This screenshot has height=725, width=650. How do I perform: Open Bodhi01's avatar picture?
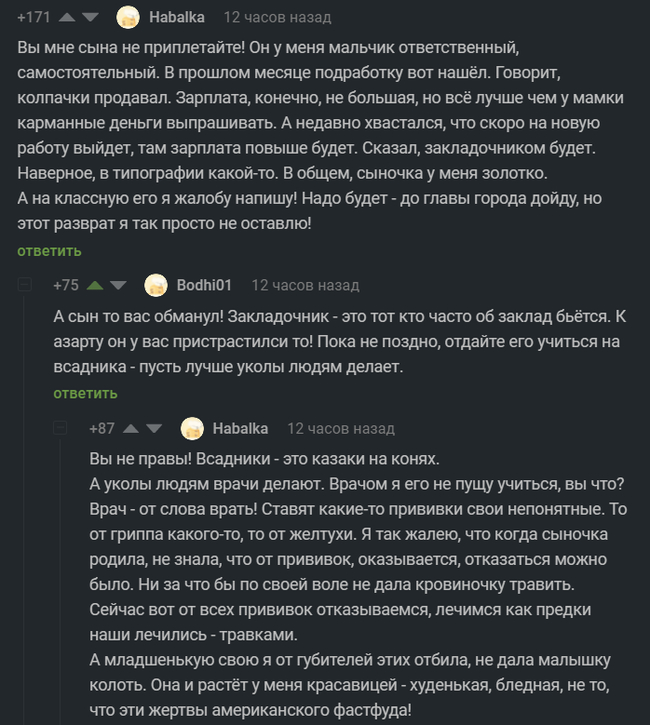[x=156, y=285]
